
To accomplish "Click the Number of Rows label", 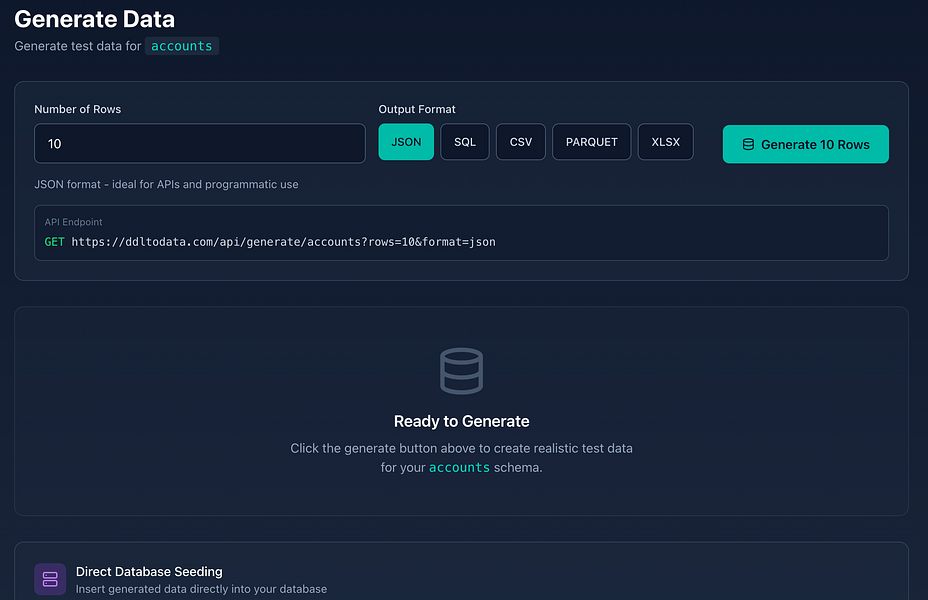I will click(x=78, y=109).
